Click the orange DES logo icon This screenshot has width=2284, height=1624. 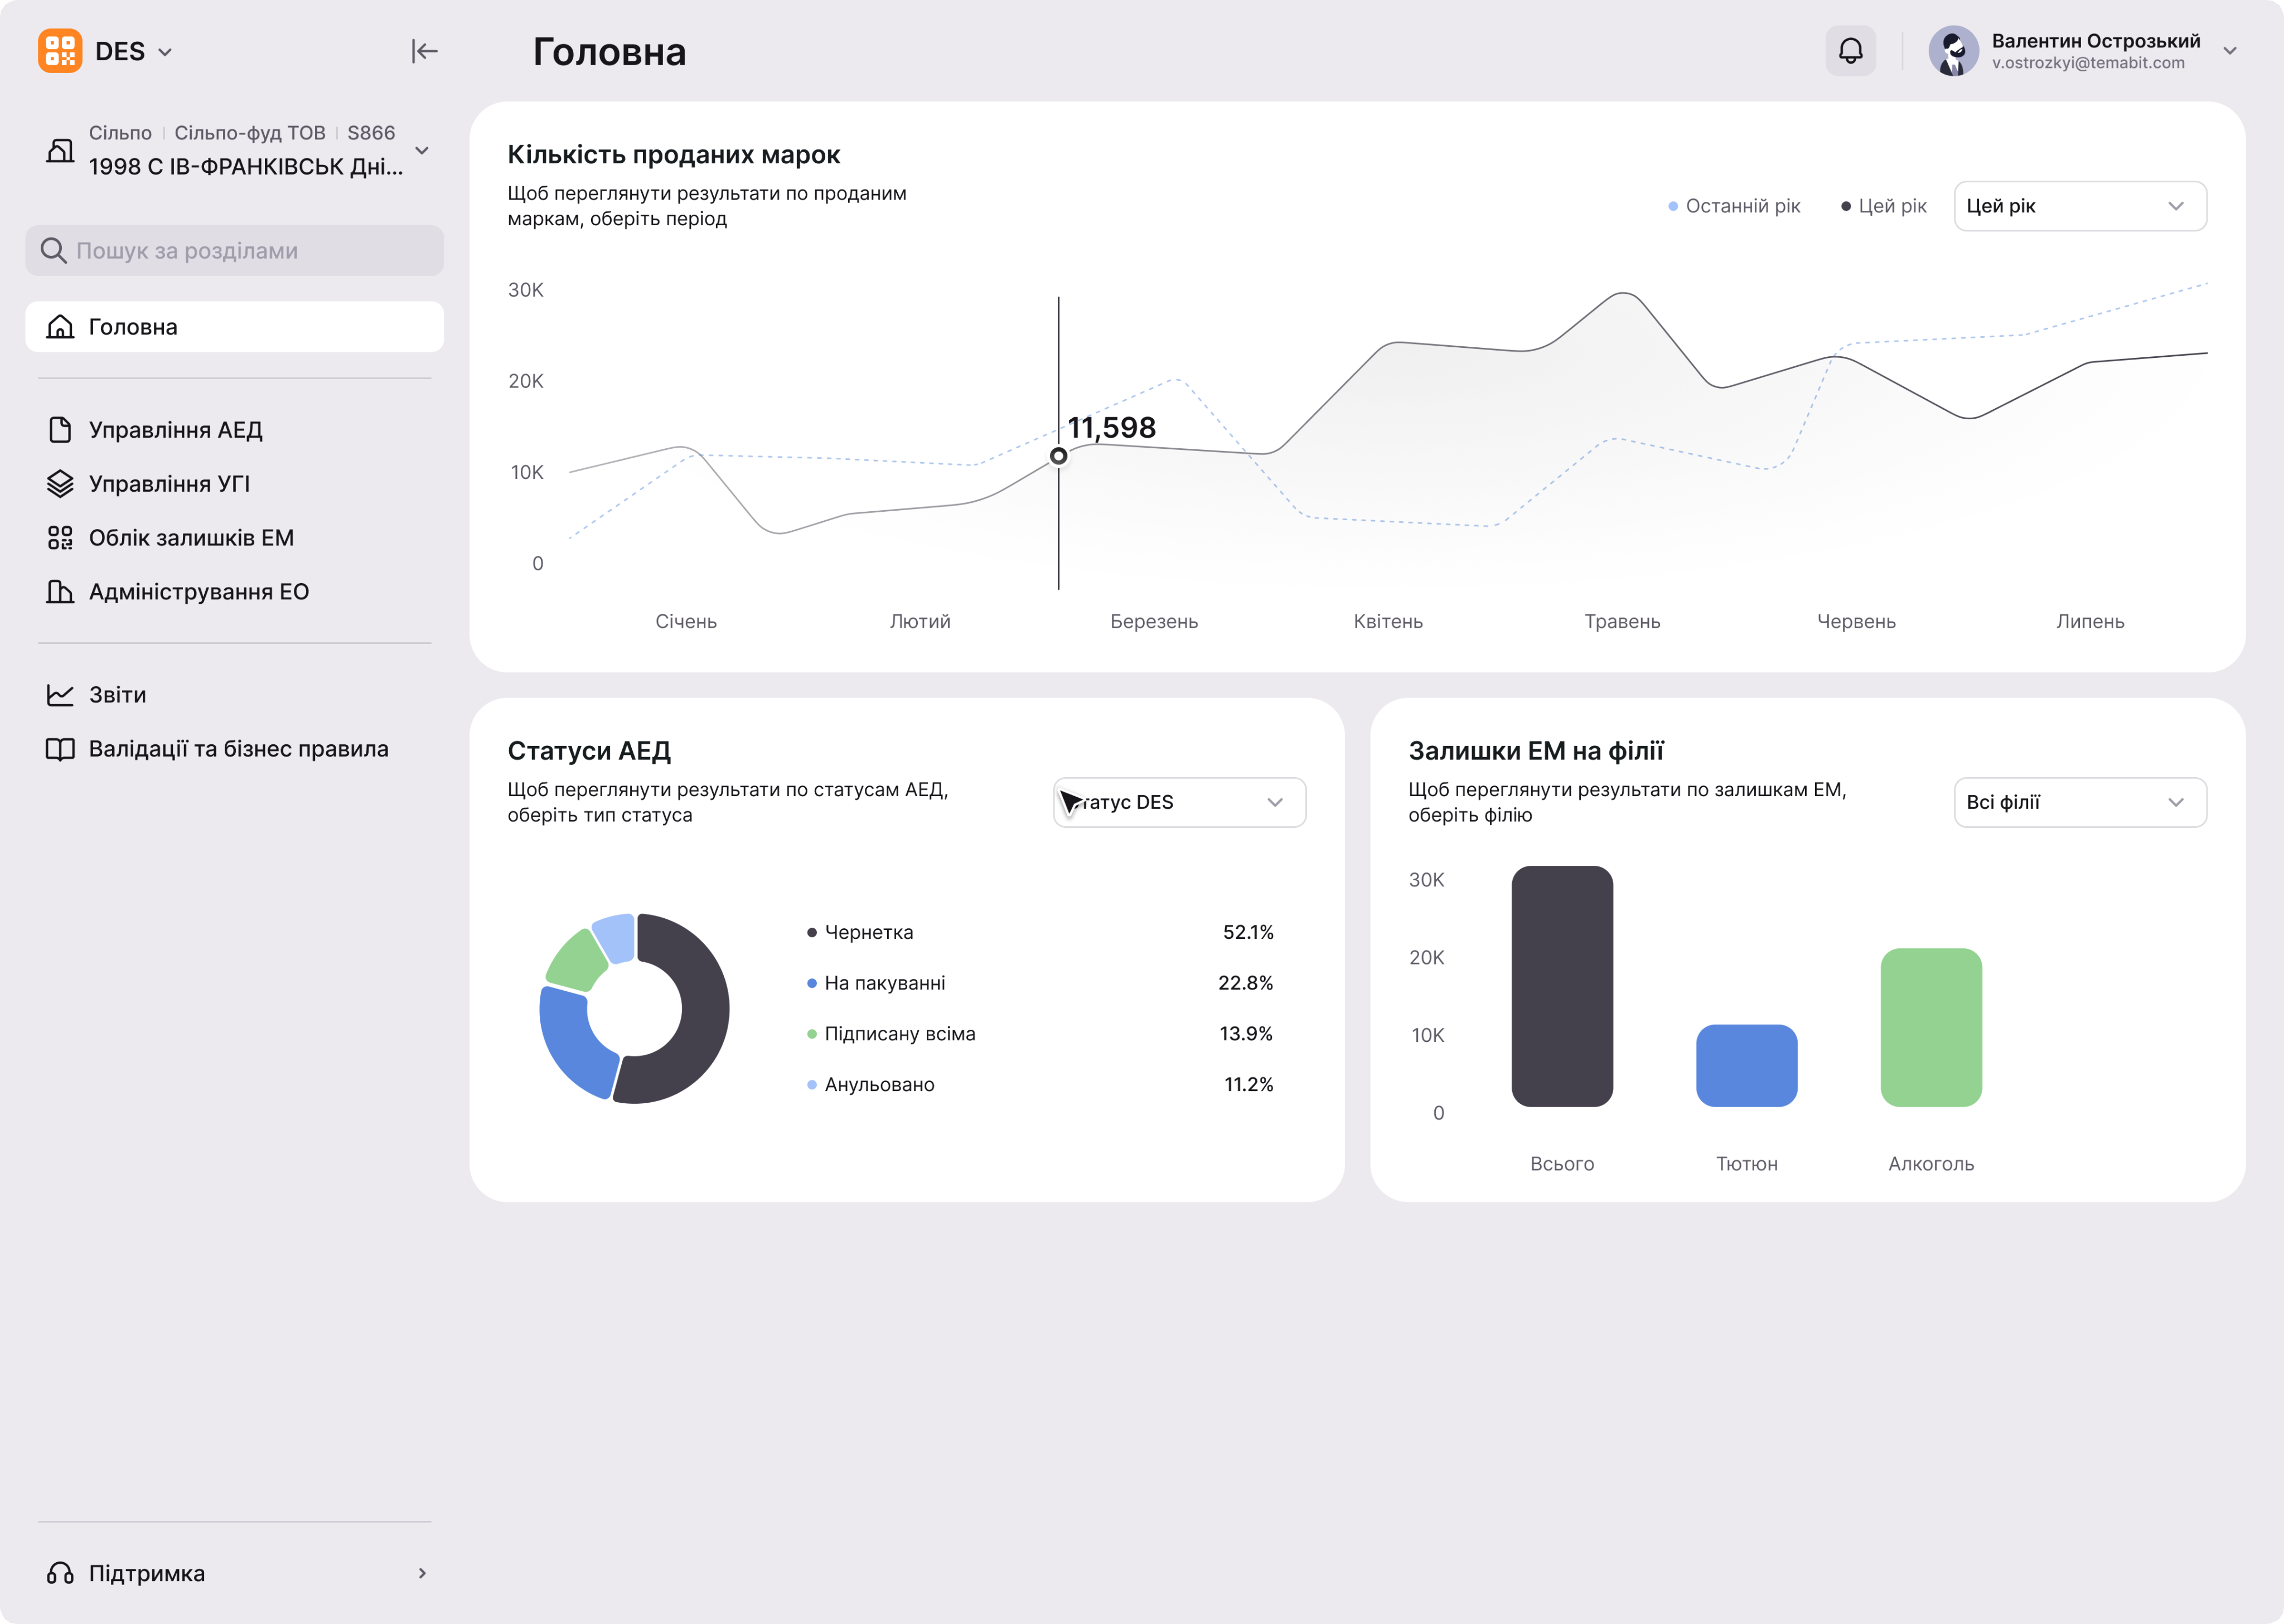click(x=60, y=51)
